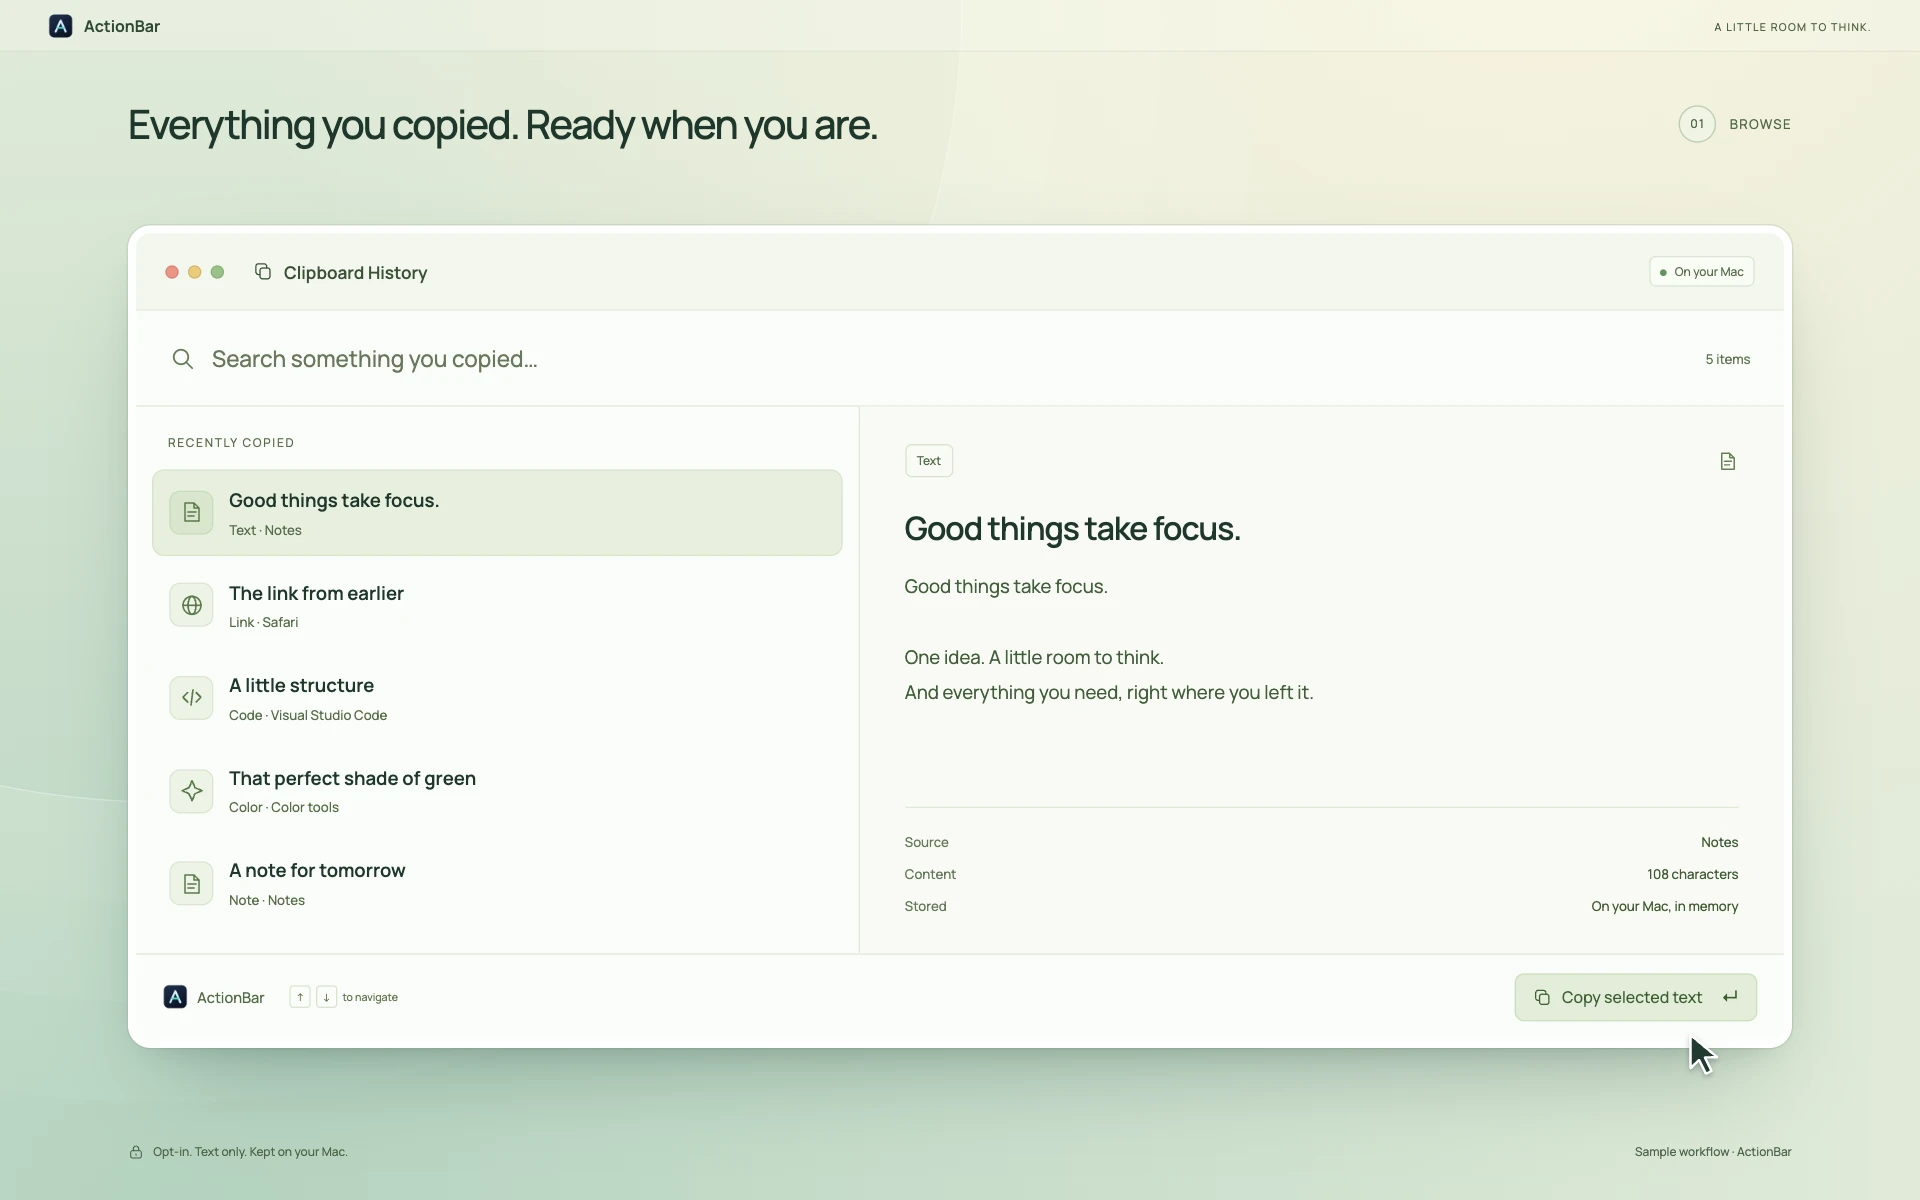1920x1200 pixels.
Task: Click the code brackets icon for A little structure
Action: pyautogui.click(x=191, y=698)
